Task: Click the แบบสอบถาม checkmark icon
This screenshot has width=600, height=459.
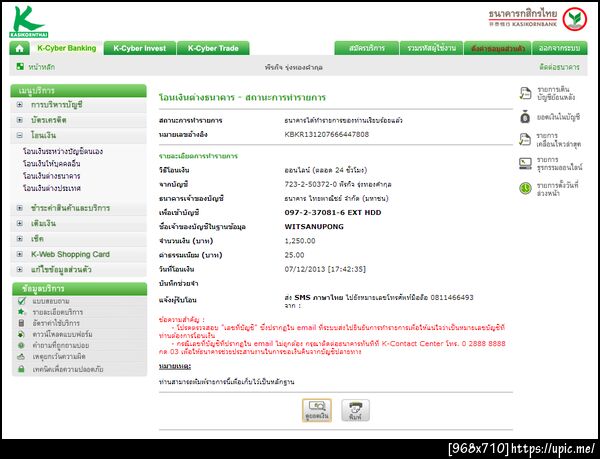Action: tap(21, 301)
